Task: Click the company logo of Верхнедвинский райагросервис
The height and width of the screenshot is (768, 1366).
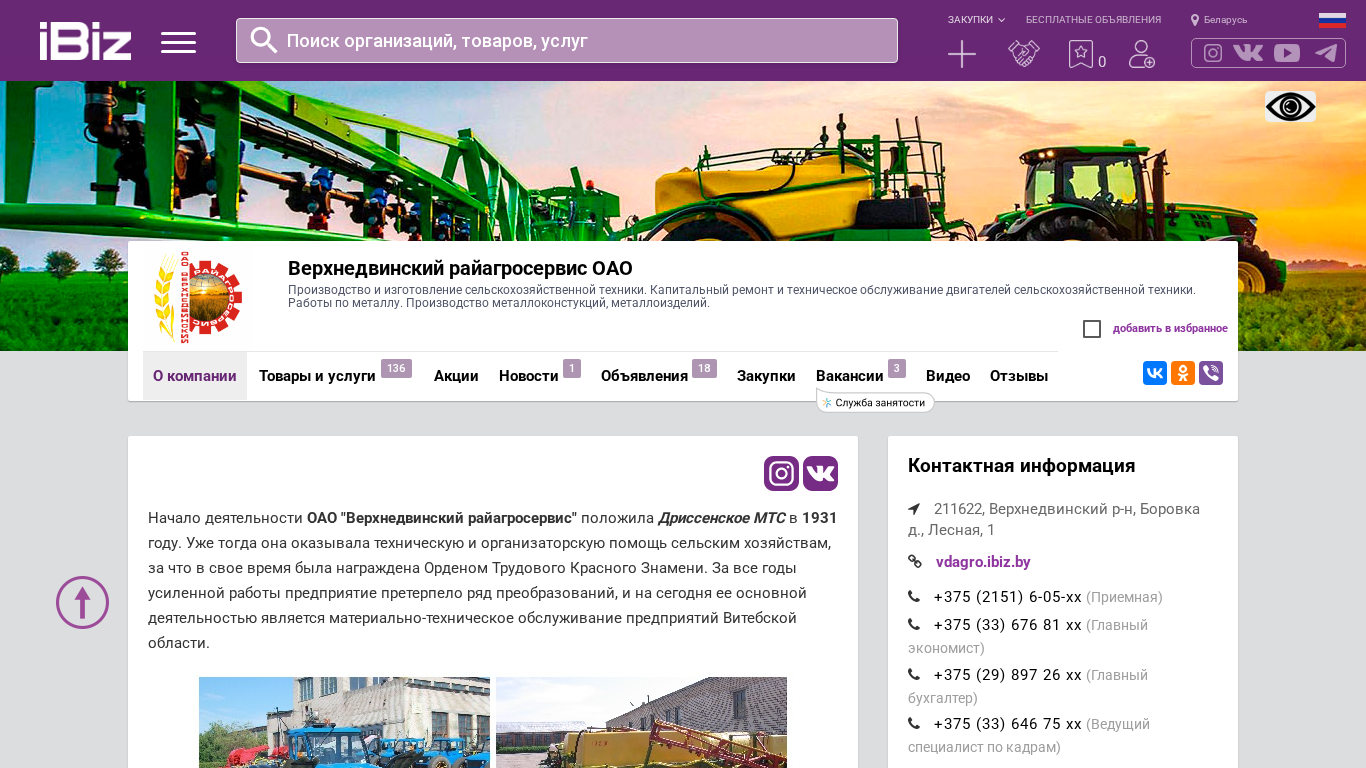Action: click(x=198, y=297)
